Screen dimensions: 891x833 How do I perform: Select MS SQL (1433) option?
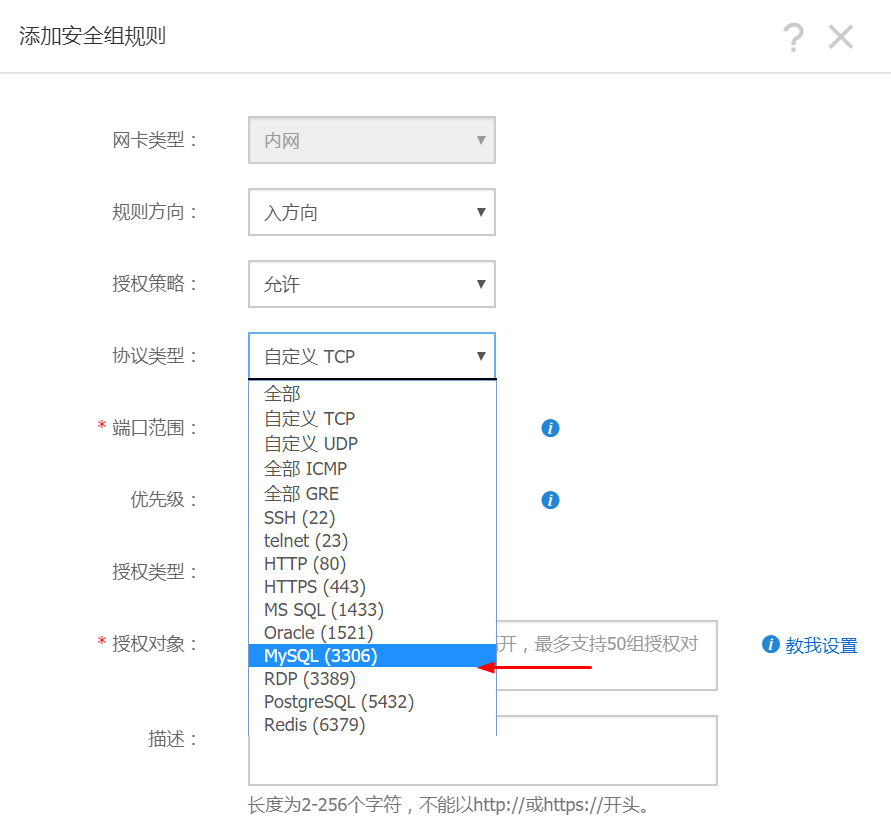(x=372, y=610)
